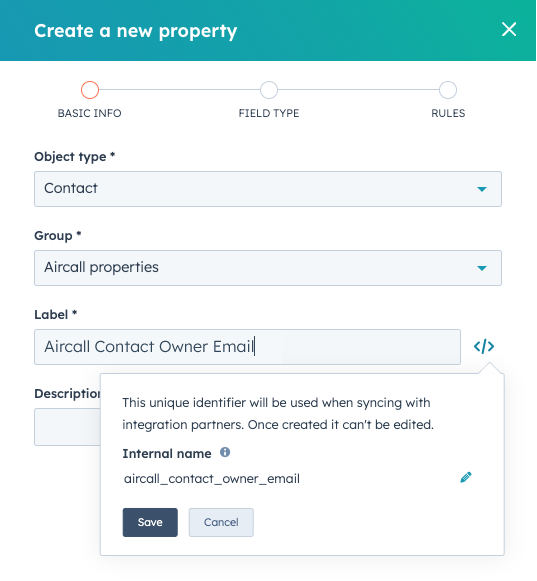Click in the Label text field

coord(248,347)
